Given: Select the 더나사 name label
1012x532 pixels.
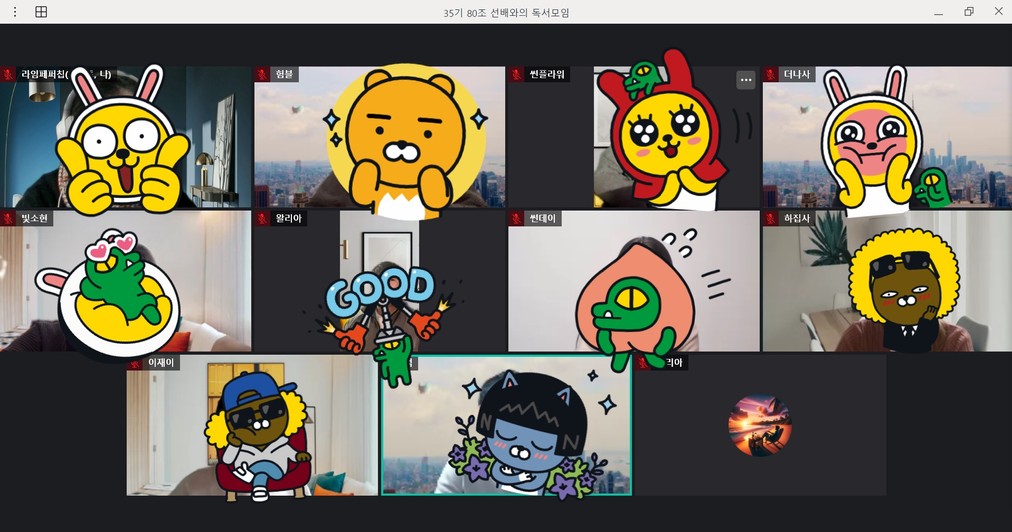Looking at the screenshot, I should click(x=797, y=74).
